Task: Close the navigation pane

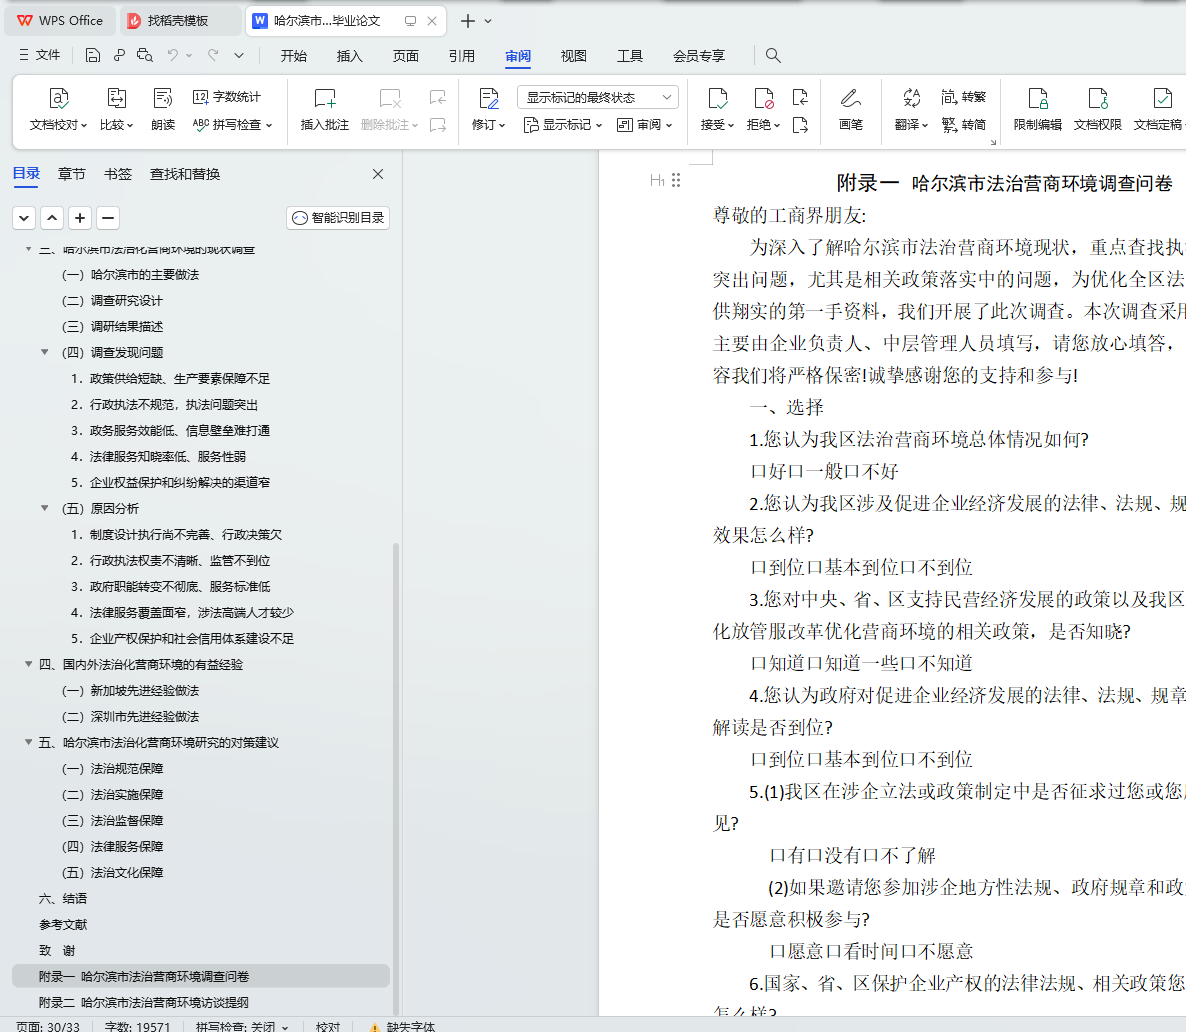Action: 378,174
